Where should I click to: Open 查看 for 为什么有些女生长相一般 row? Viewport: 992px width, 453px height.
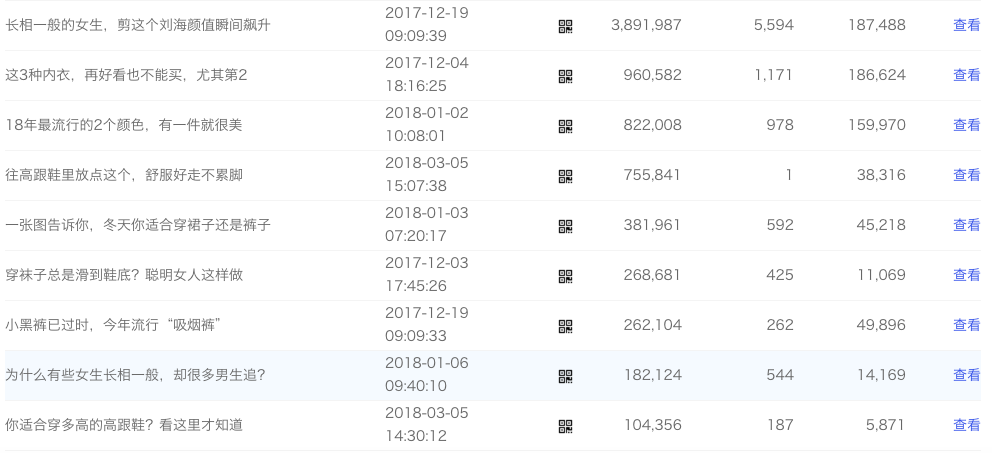[x=966, y=375]
